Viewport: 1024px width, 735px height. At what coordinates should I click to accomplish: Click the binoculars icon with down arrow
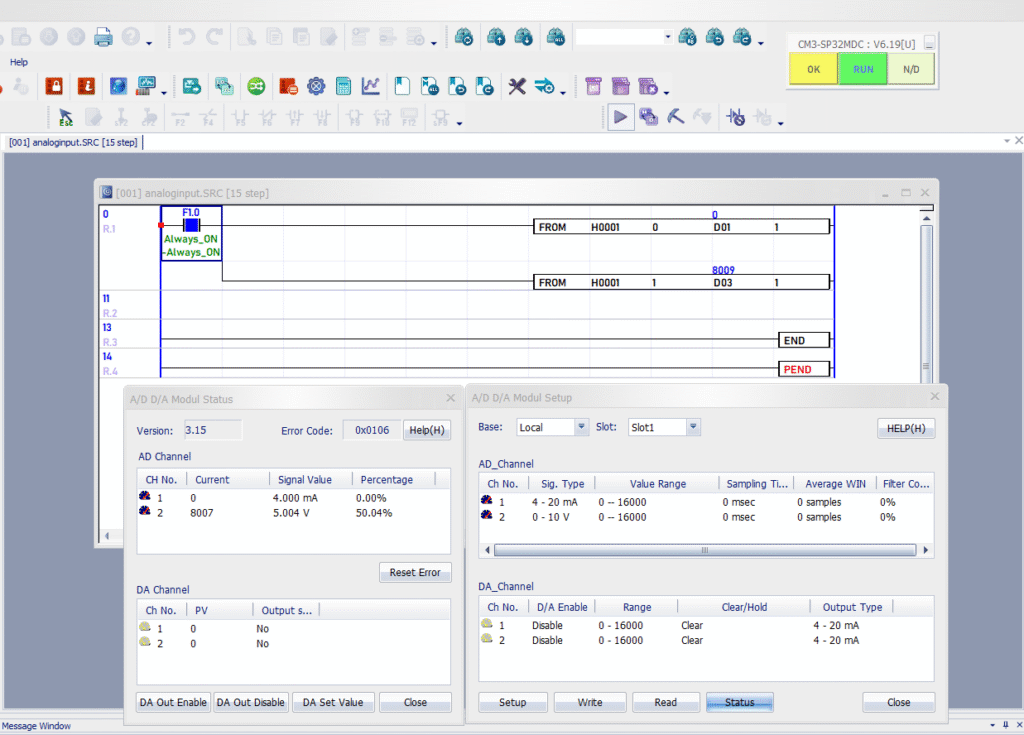pos(523,37)
